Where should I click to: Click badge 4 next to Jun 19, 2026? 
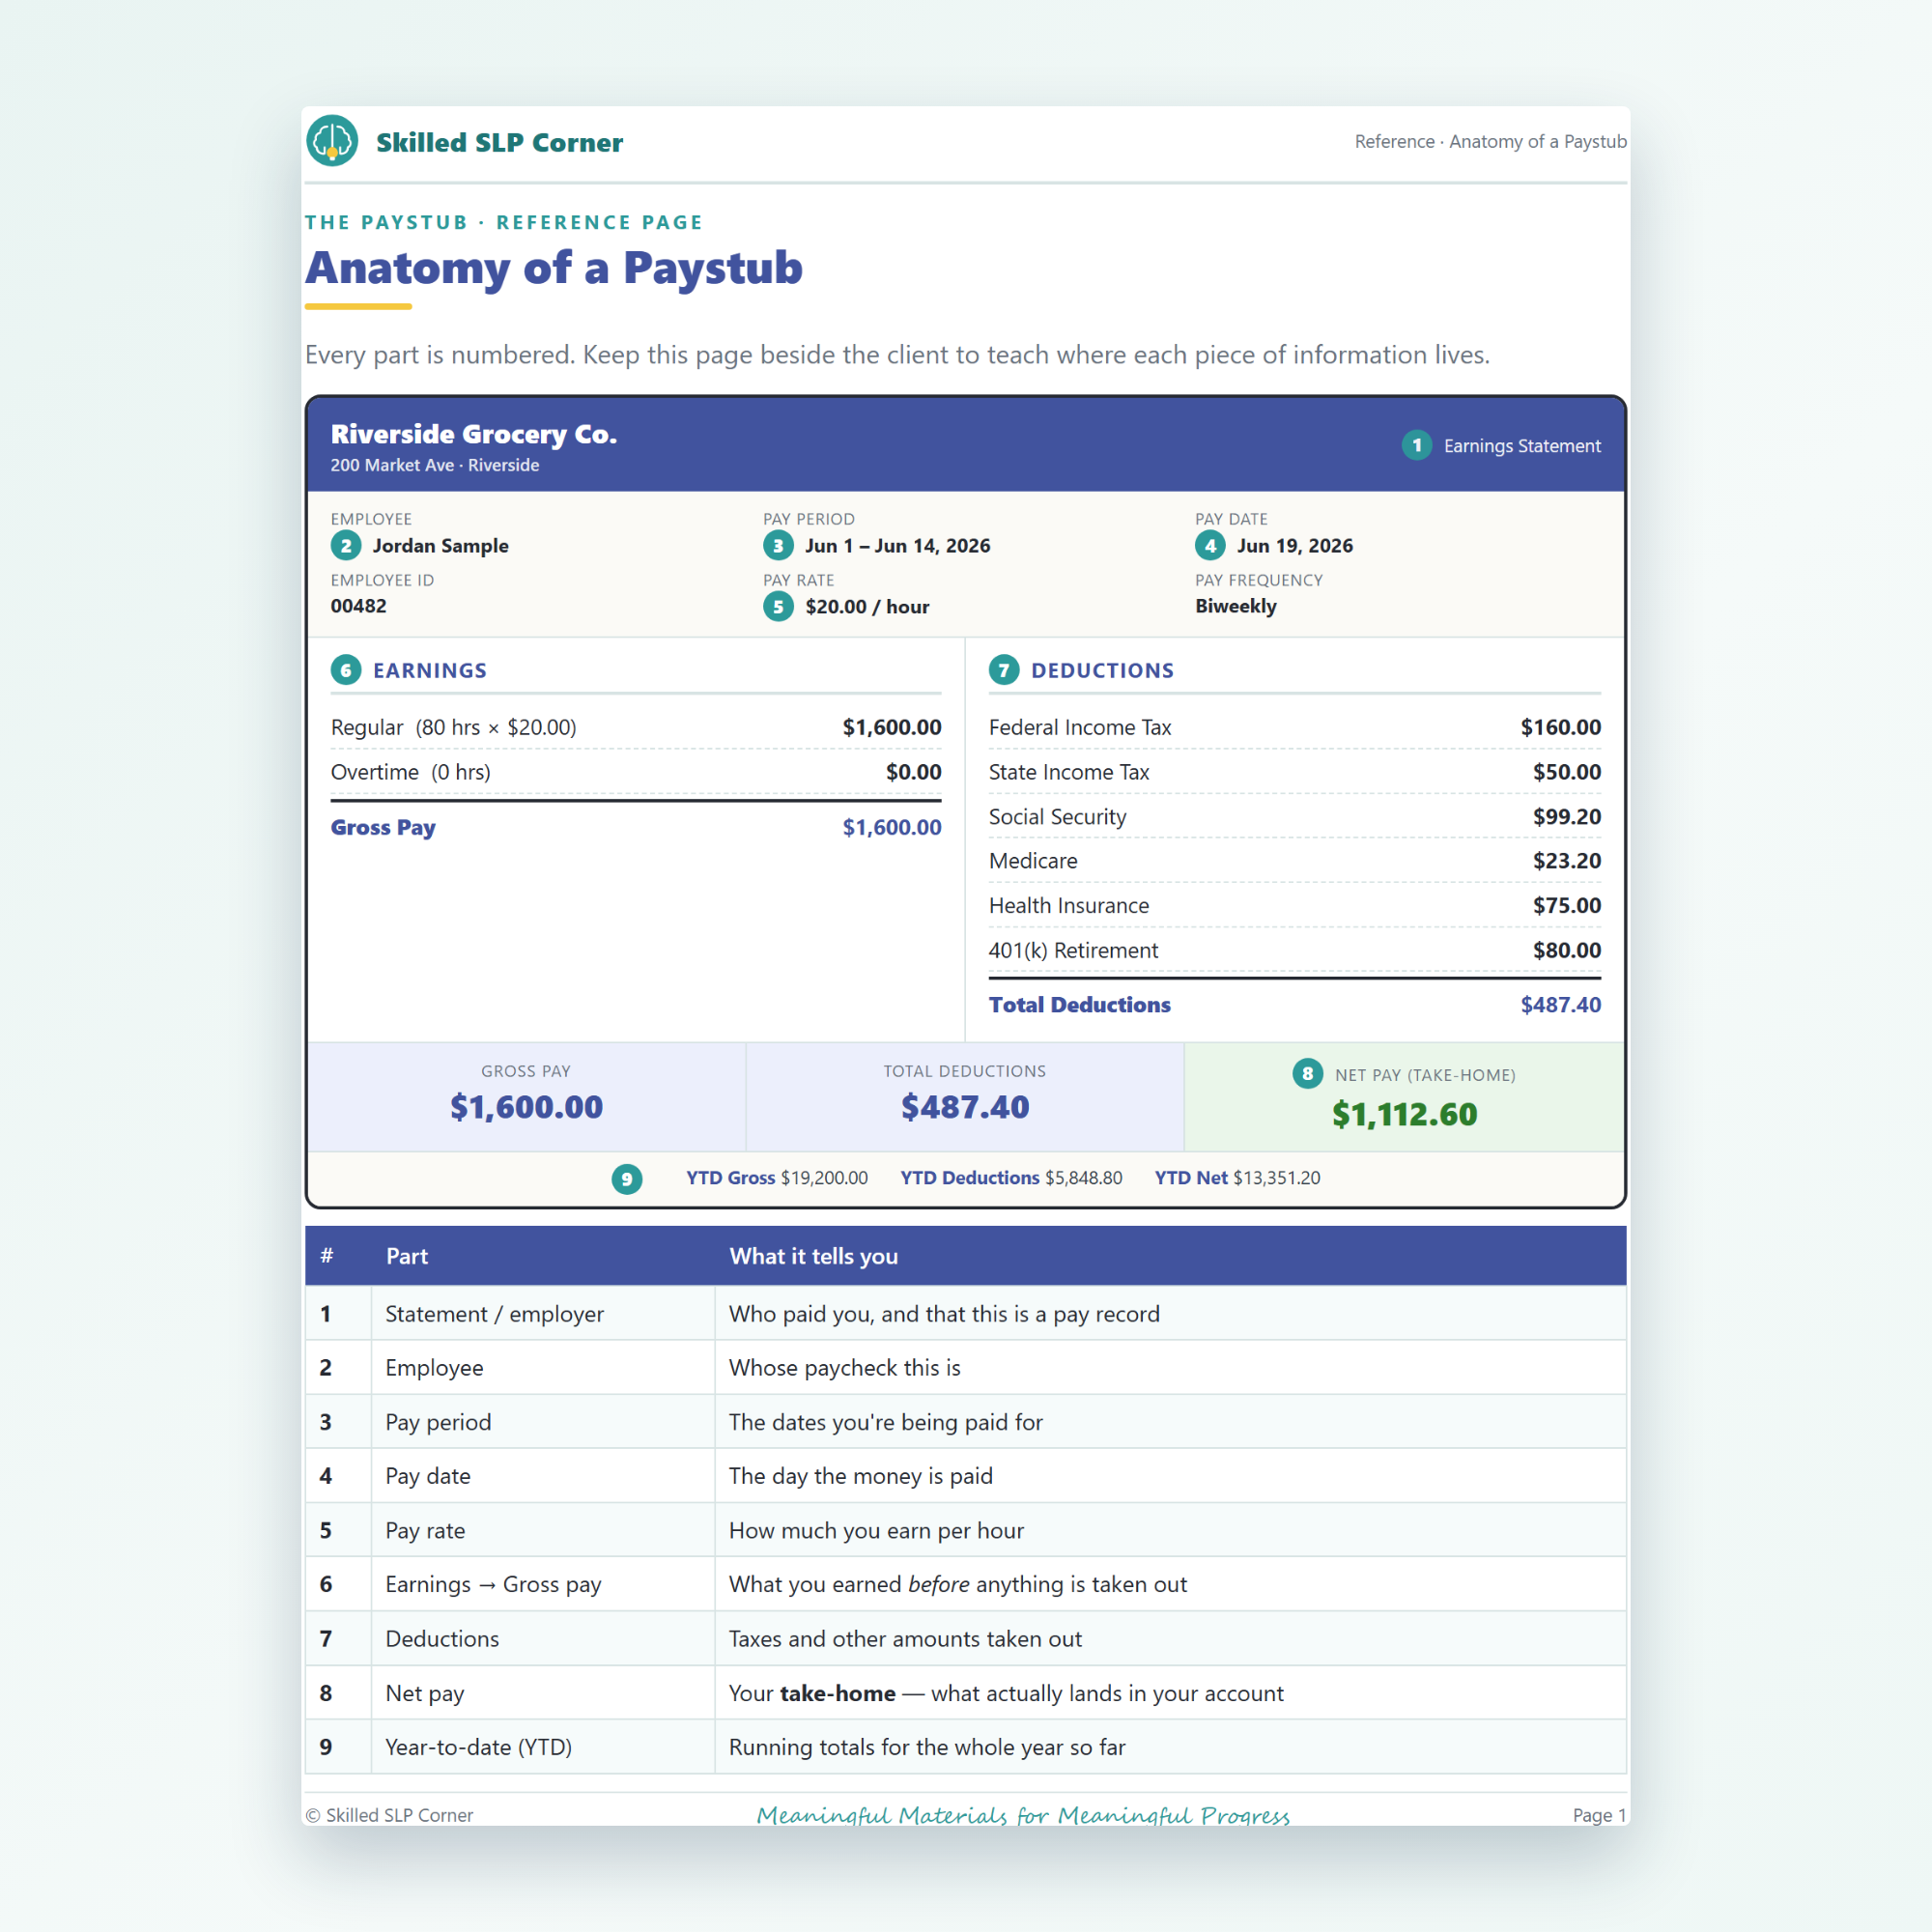(1210, 545)
